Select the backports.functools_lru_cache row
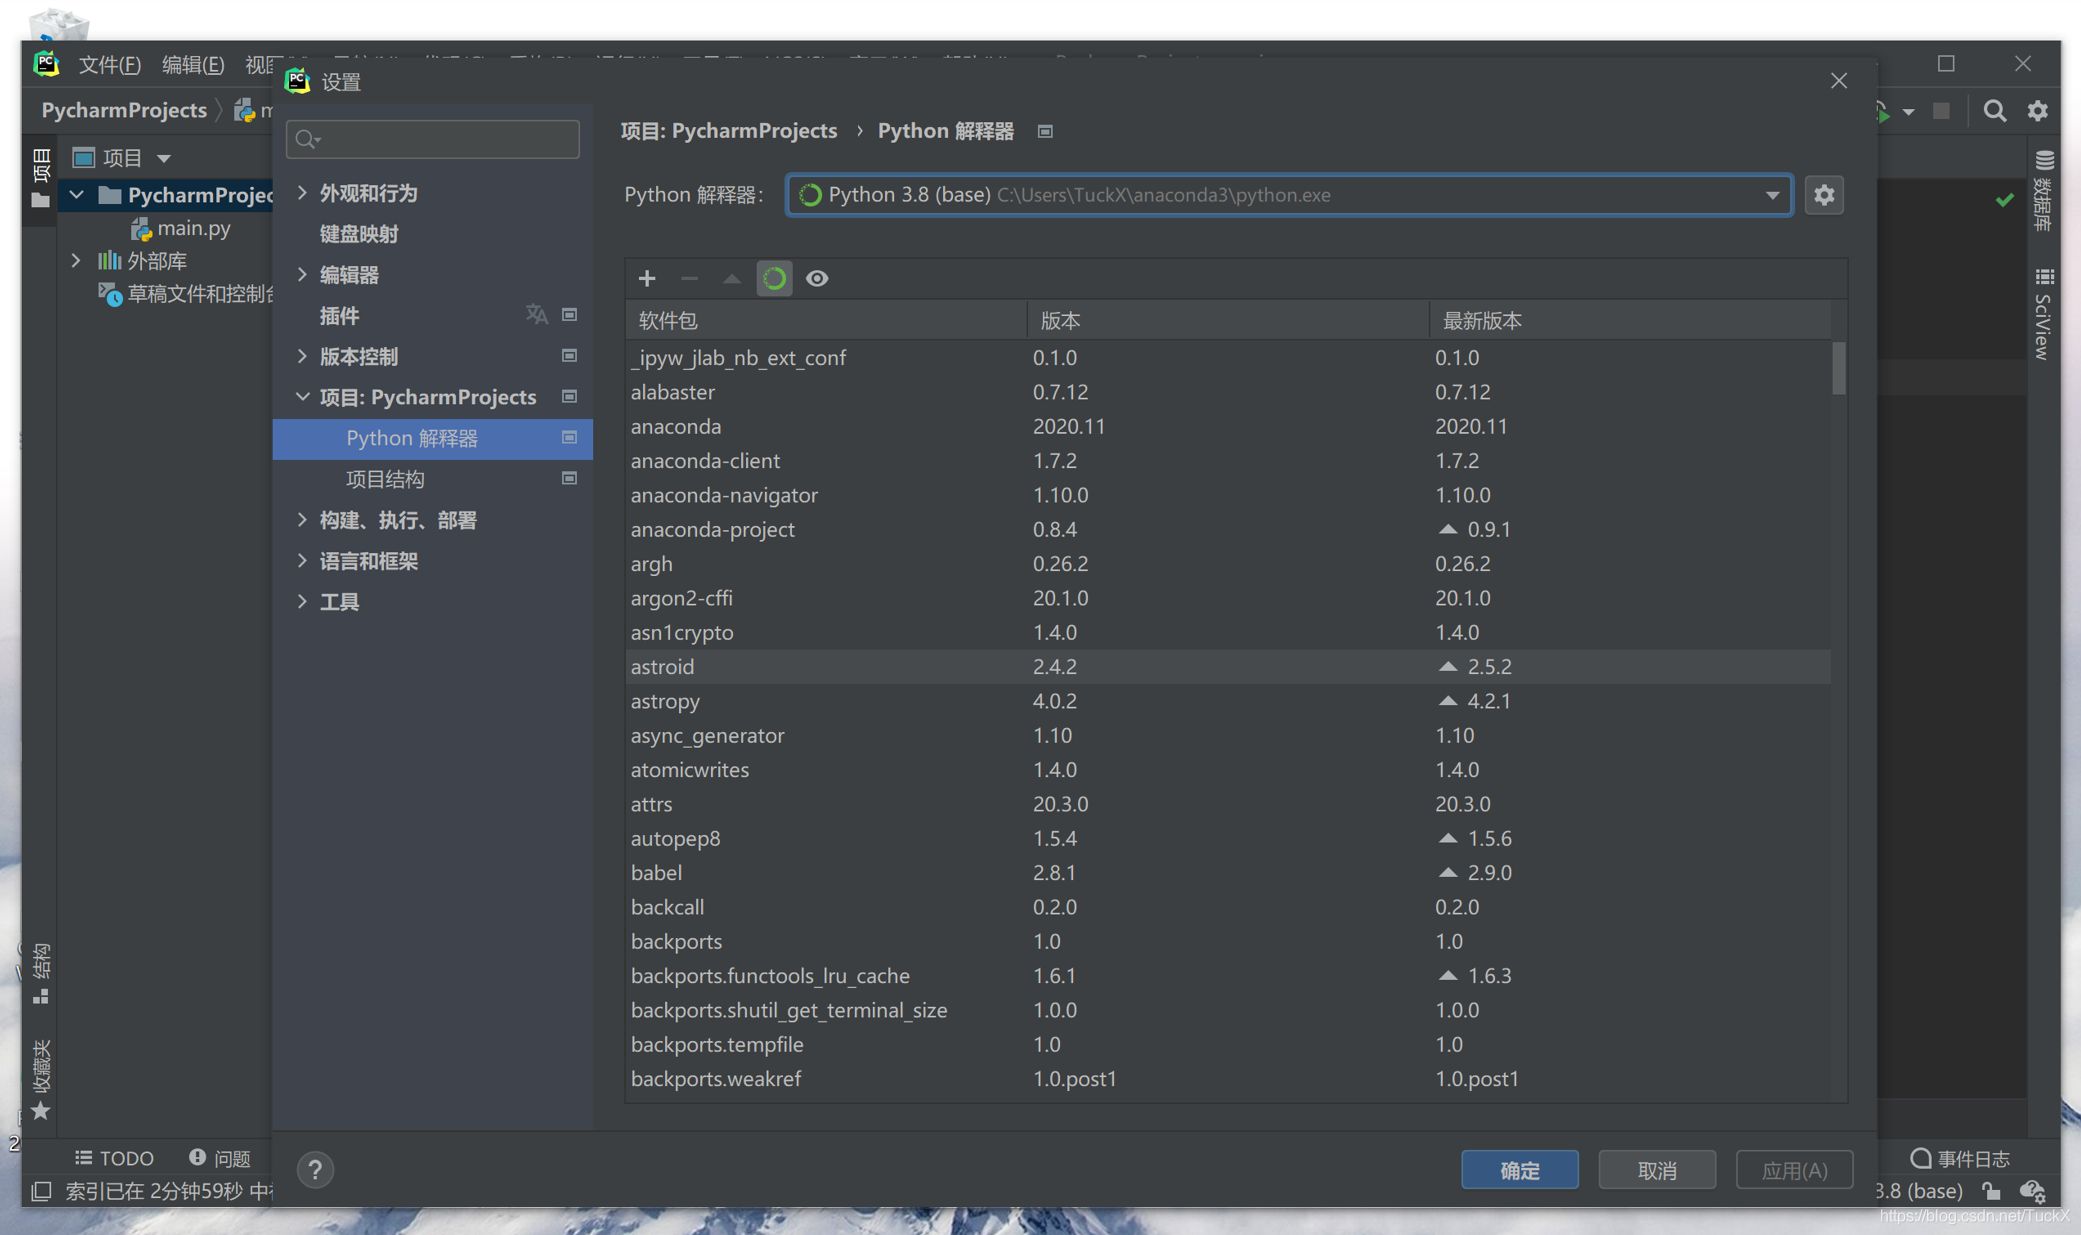The height and width of the screenshot is (1235, 2081). [x=1228, y=975]
